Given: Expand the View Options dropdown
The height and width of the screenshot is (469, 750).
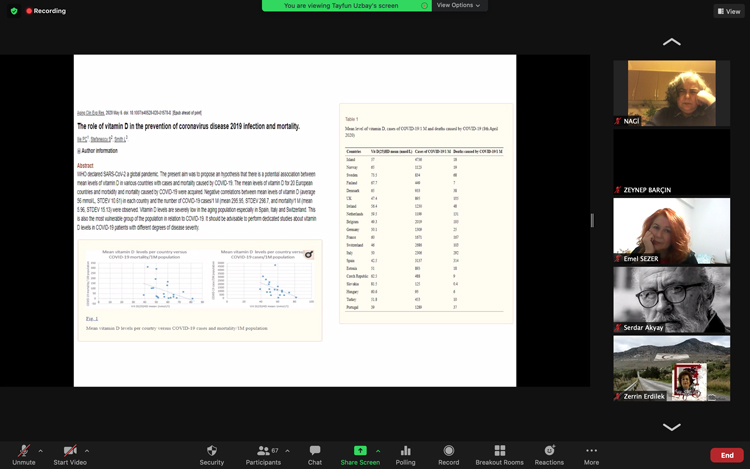Looking at the screenshot, I should (458, 6).
